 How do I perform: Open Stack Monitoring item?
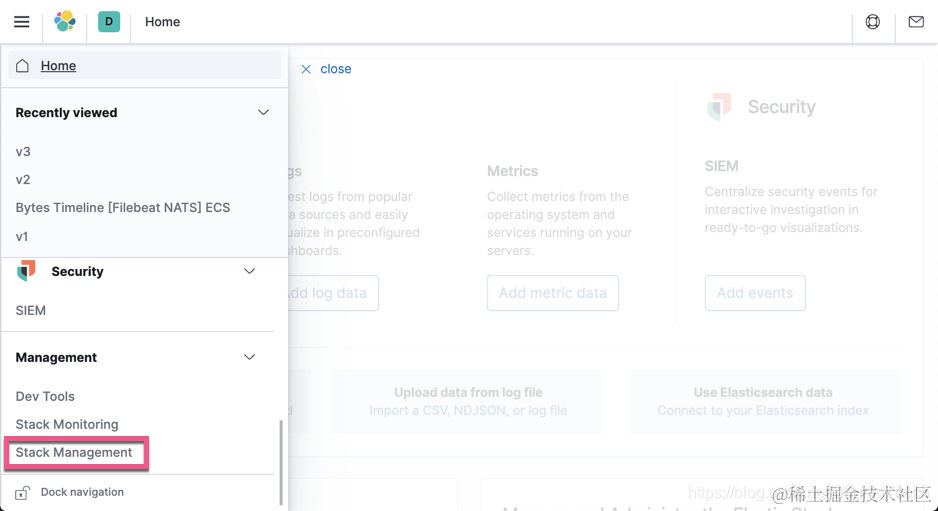pyautogui.click(x=67, y=424)
